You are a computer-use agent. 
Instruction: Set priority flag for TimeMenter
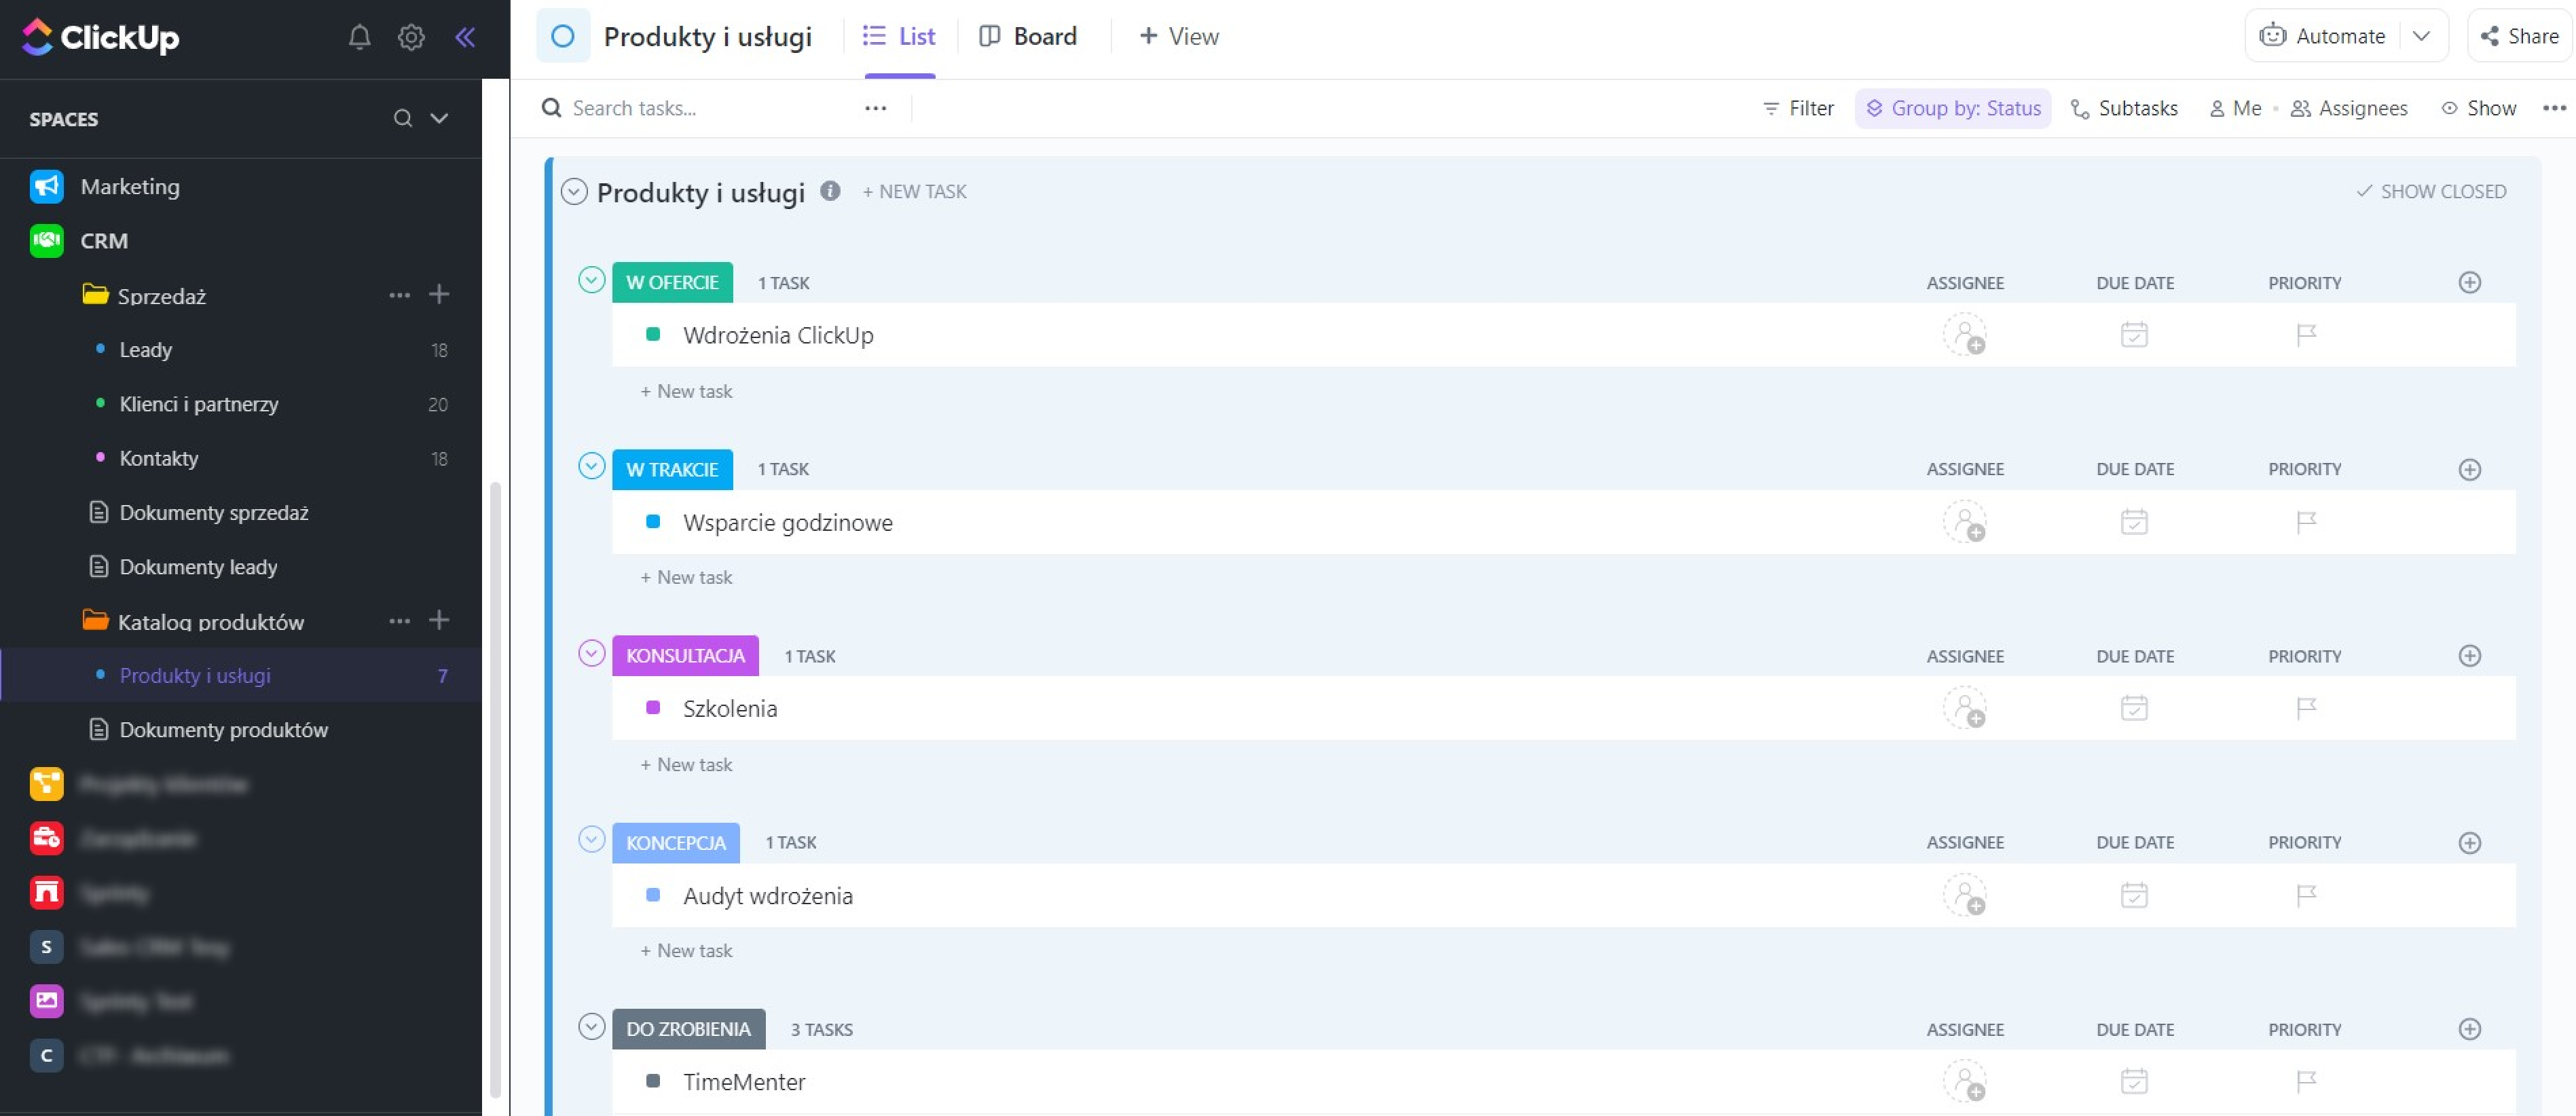(2306, 1081)
